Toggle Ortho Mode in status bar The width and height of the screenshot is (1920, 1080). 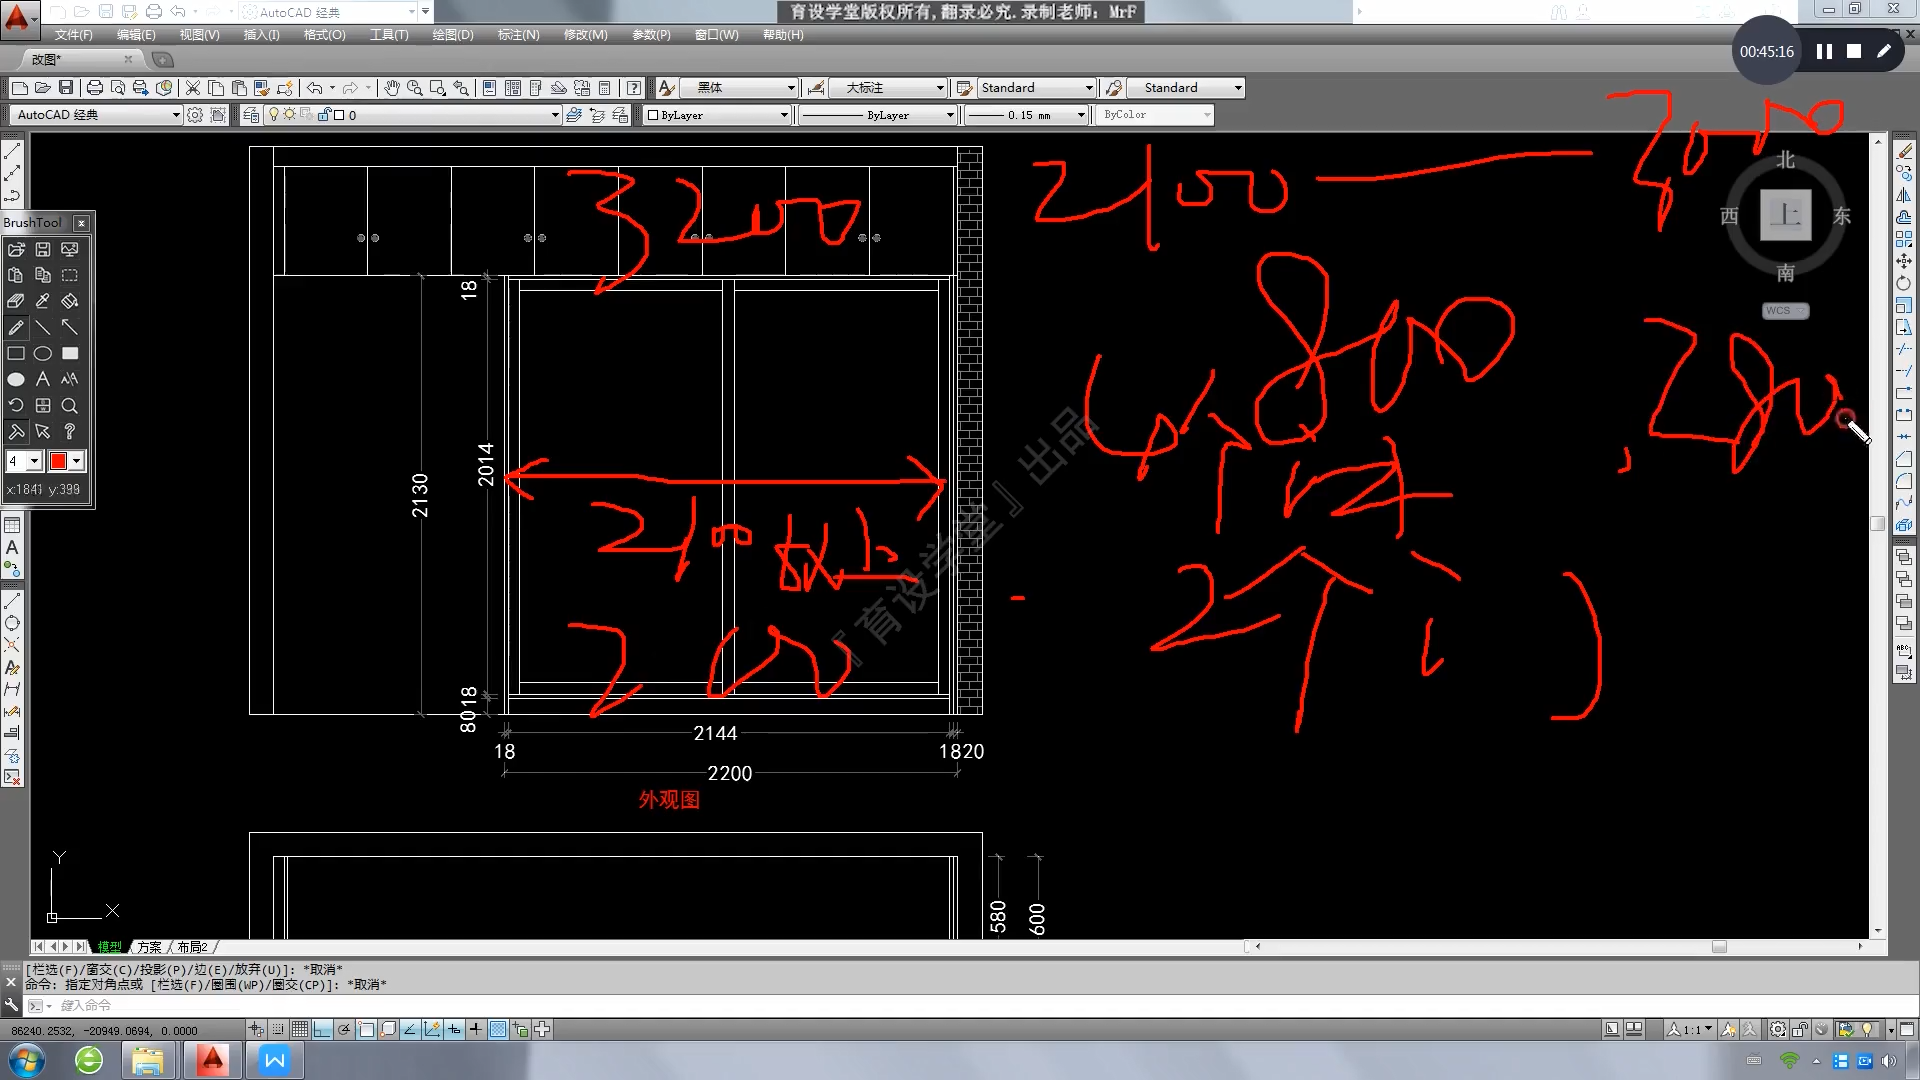pyautogui.click(x=322, y=1029)
